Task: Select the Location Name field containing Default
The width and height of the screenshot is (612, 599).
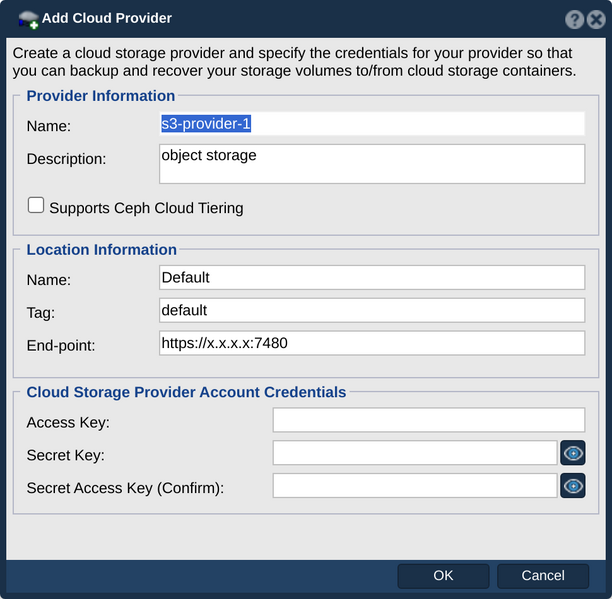Action: [372, 277]
